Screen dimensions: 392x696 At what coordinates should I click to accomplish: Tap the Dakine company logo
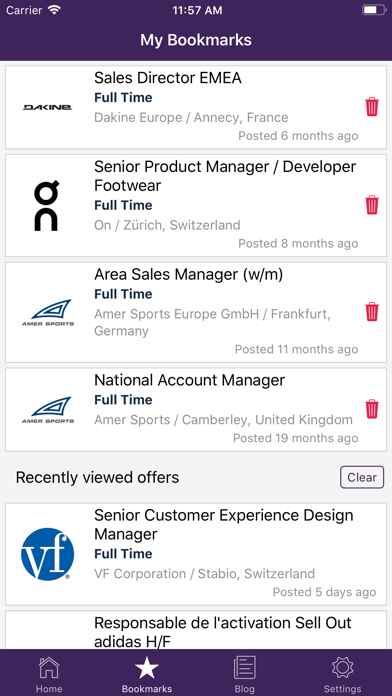(x=48, y=107)
